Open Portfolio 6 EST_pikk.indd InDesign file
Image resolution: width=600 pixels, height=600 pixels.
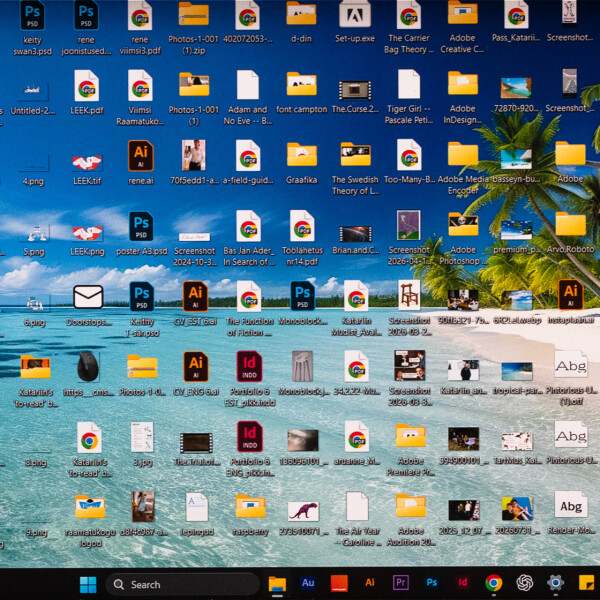click(x=249, y=367)
